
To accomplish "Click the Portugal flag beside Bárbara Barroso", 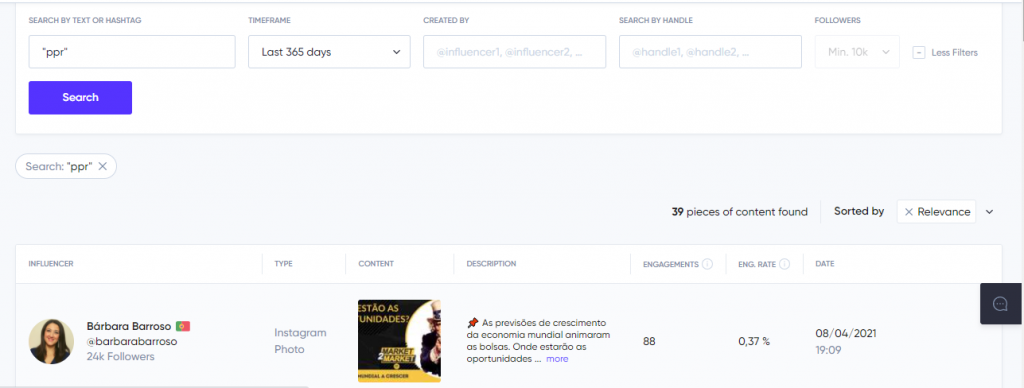I will (182, 326).
